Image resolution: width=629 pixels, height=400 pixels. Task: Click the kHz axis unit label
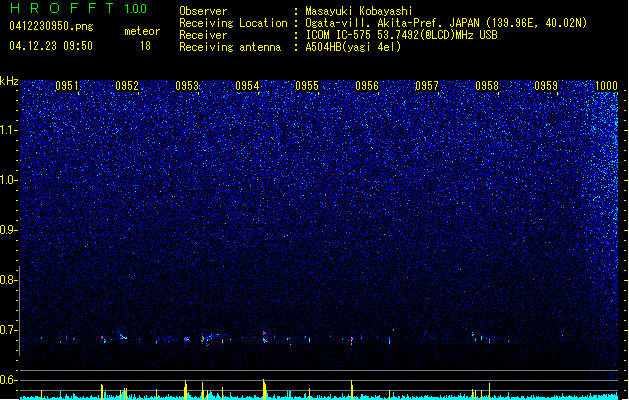9,81
